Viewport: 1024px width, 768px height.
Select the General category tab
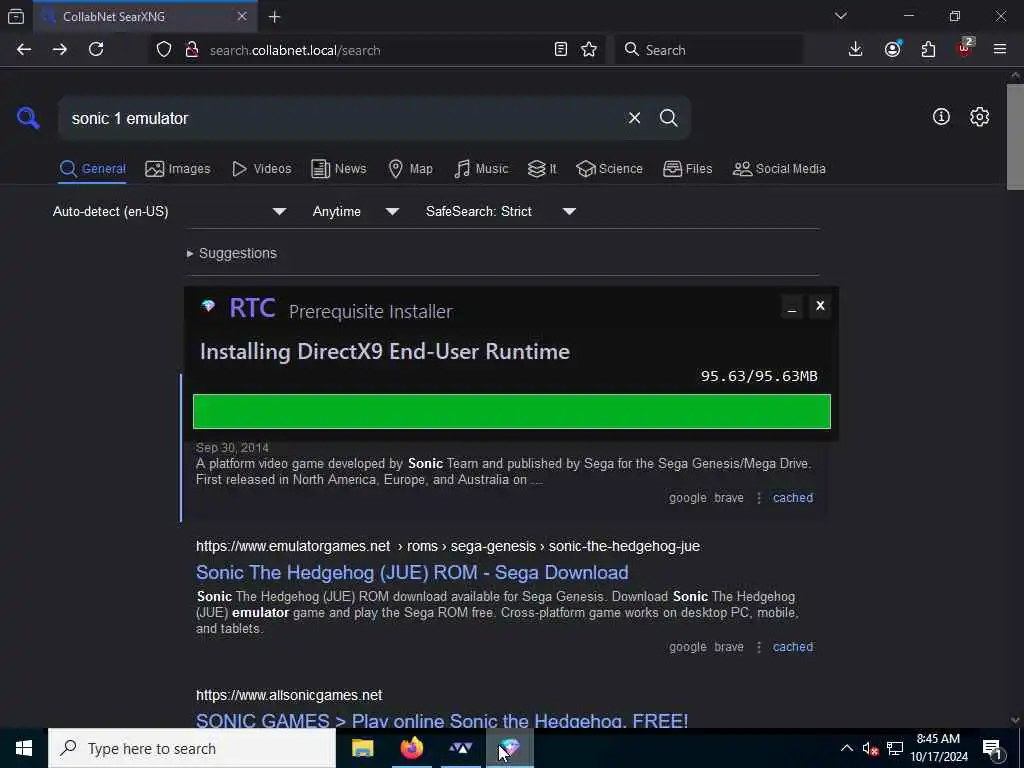92,168
